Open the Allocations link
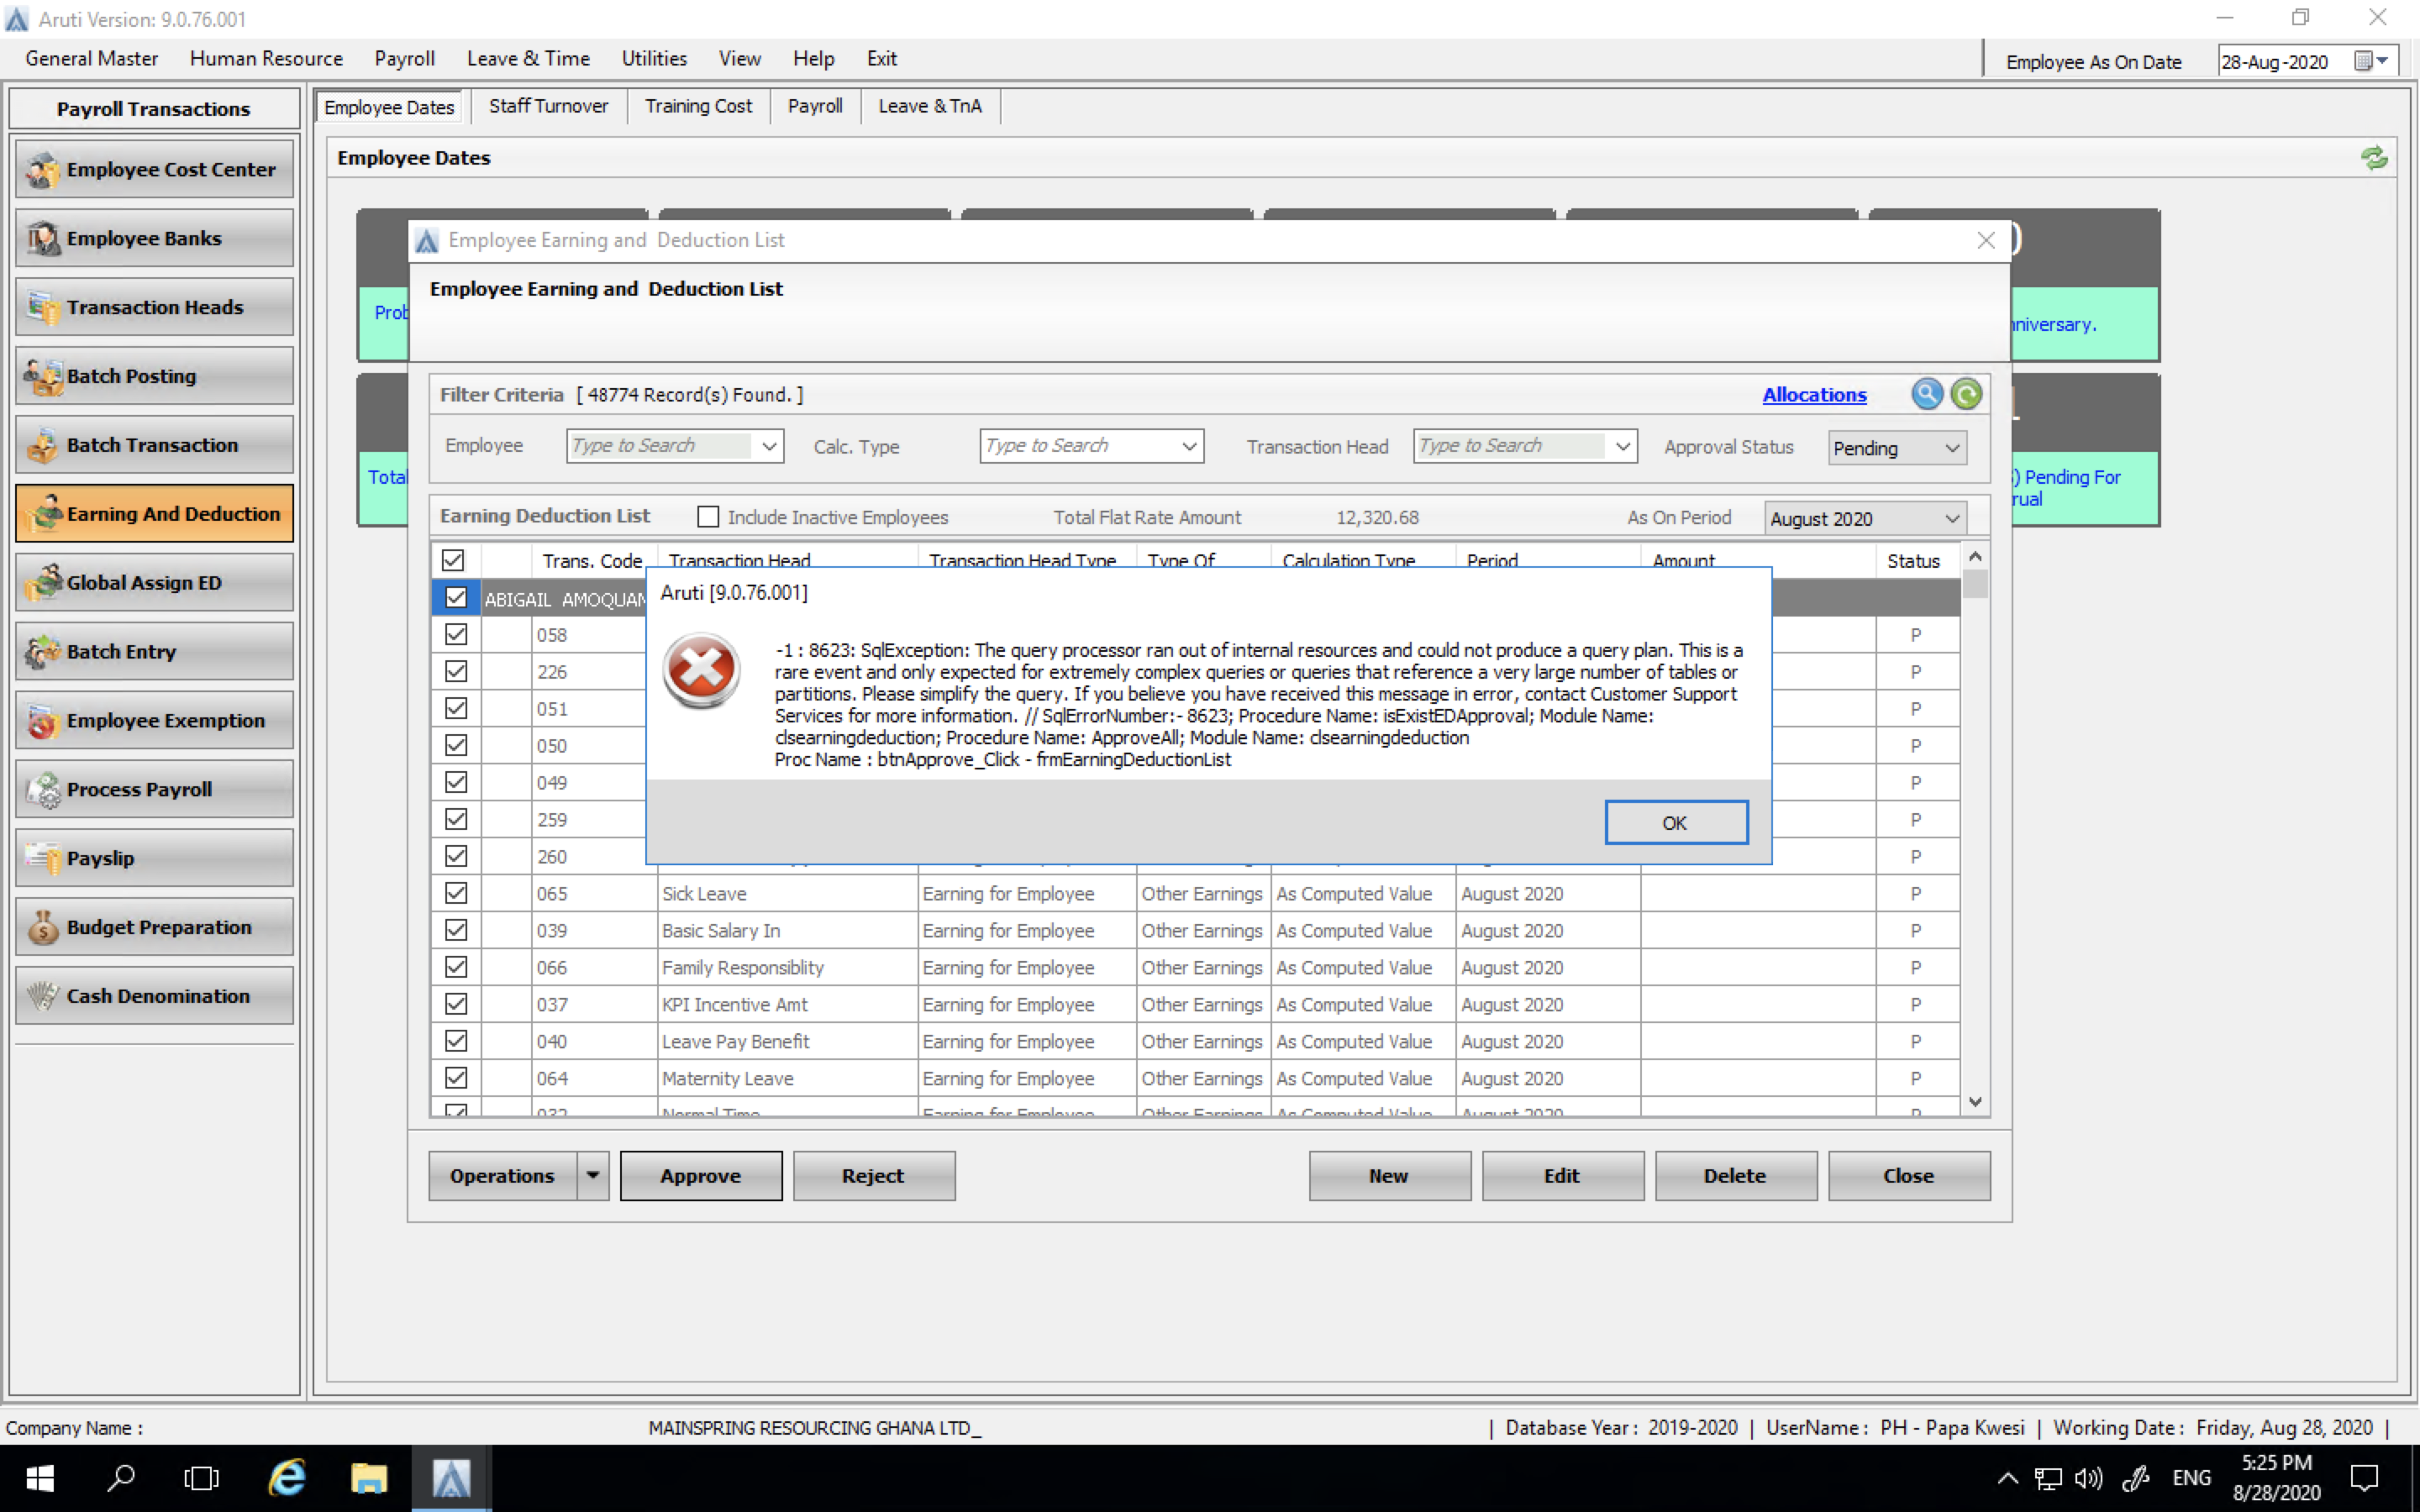Screen dimensions: 2420x1512 [1813, 394]
